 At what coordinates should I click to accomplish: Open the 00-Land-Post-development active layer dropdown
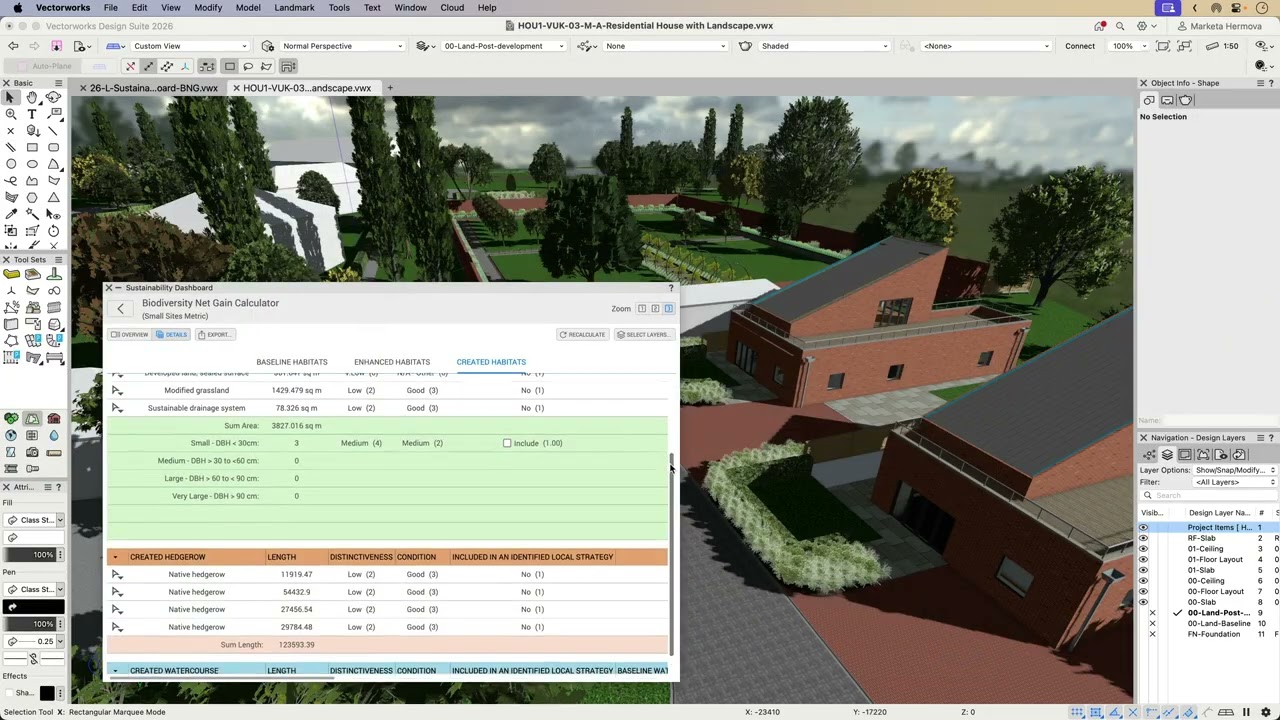(x=502, y=46)
